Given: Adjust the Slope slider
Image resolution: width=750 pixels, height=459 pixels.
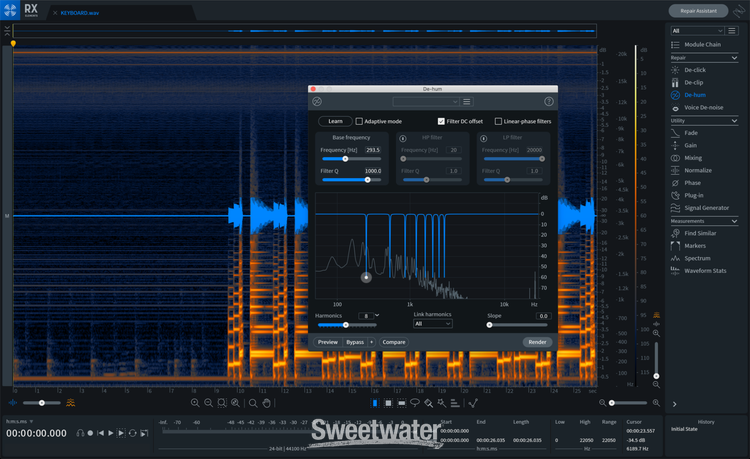Looking at the screenshot, I should click(518, 325).
